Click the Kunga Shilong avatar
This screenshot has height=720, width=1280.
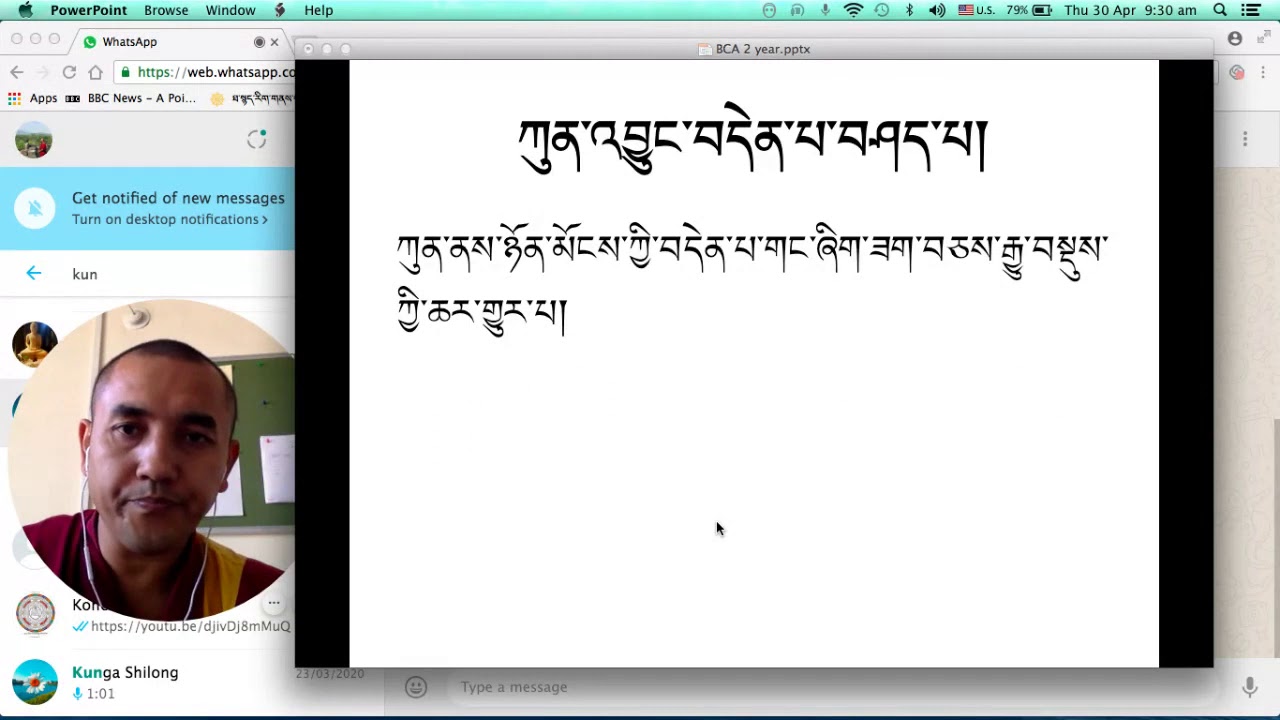click(35, 682)
